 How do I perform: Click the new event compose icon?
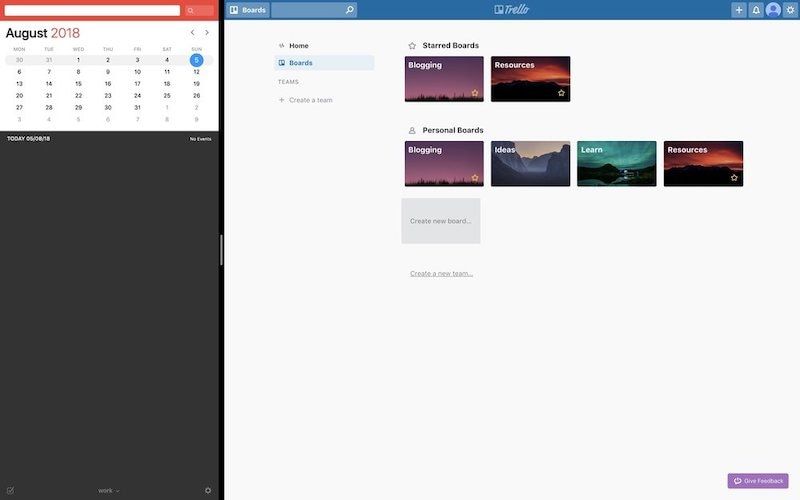click(x=10, y=490)
